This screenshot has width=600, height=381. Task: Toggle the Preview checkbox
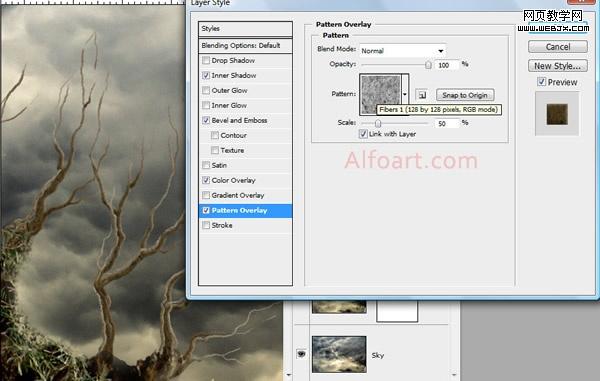coord(541,82)
